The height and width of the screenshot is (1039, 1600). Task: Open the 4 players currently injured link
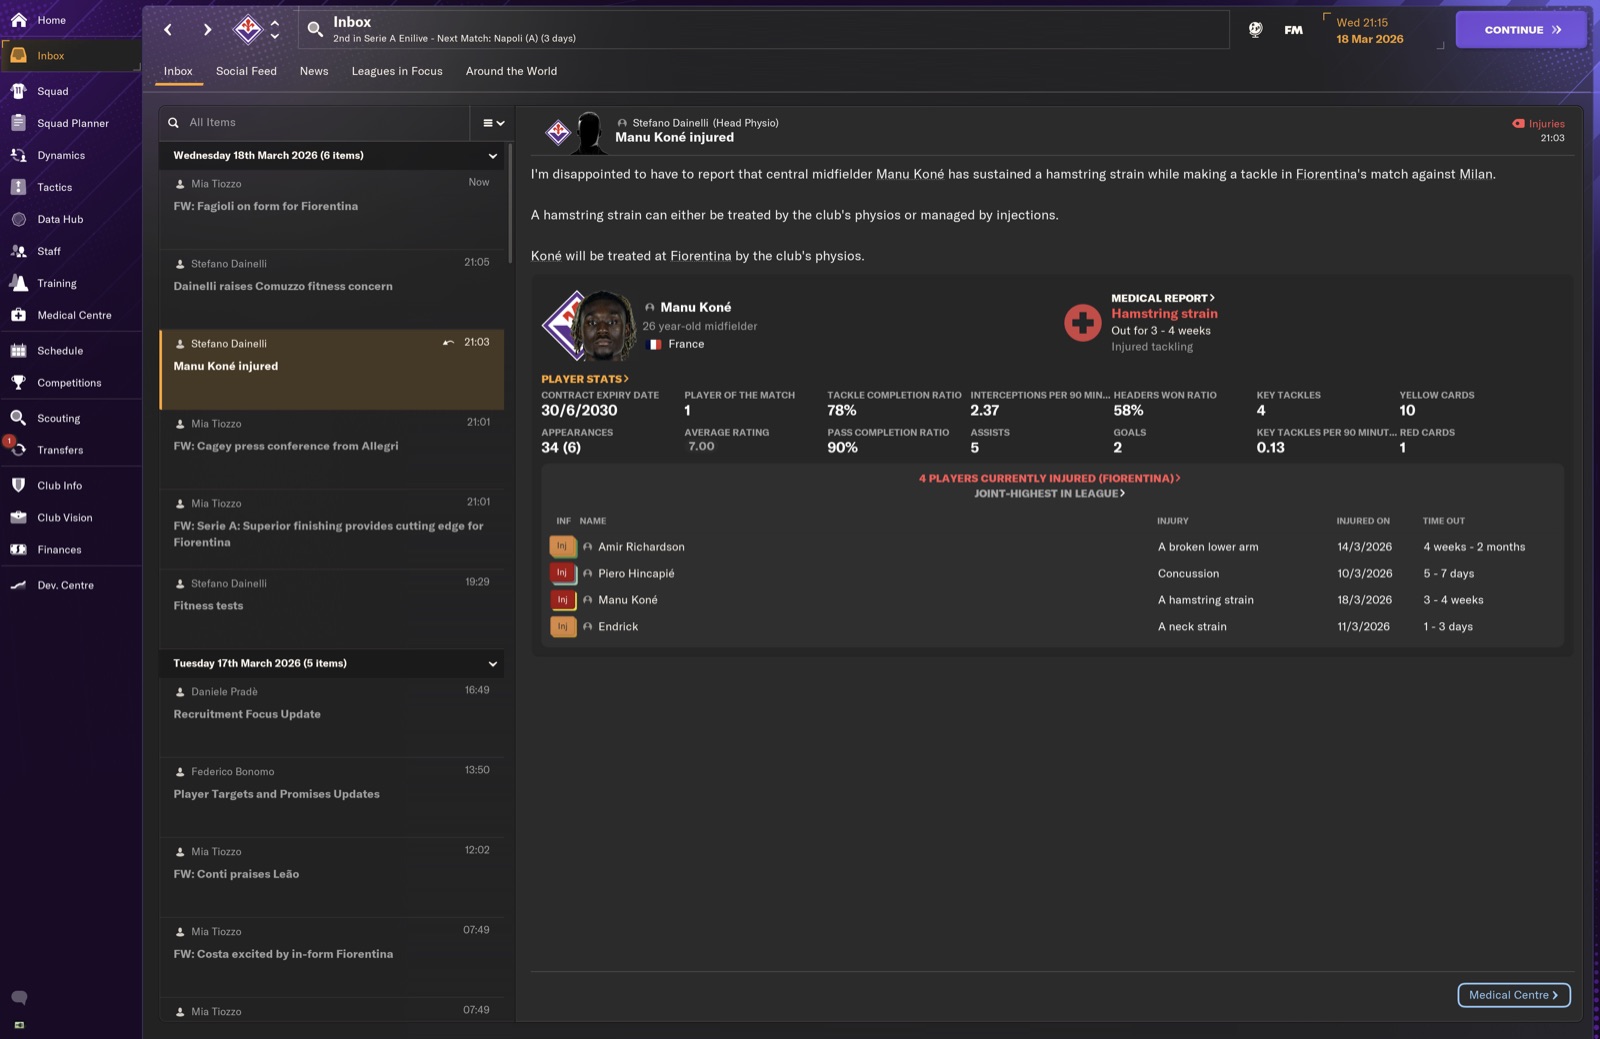1050,478
